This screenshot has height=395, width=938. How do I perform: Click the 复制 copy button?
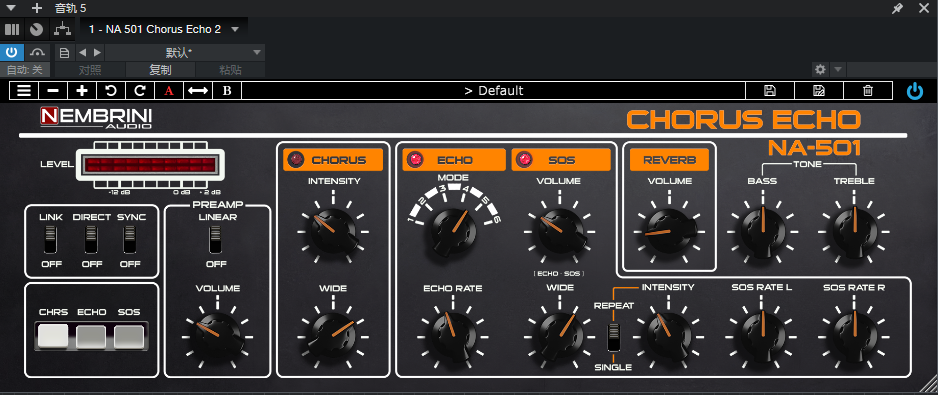click(160, 70)
